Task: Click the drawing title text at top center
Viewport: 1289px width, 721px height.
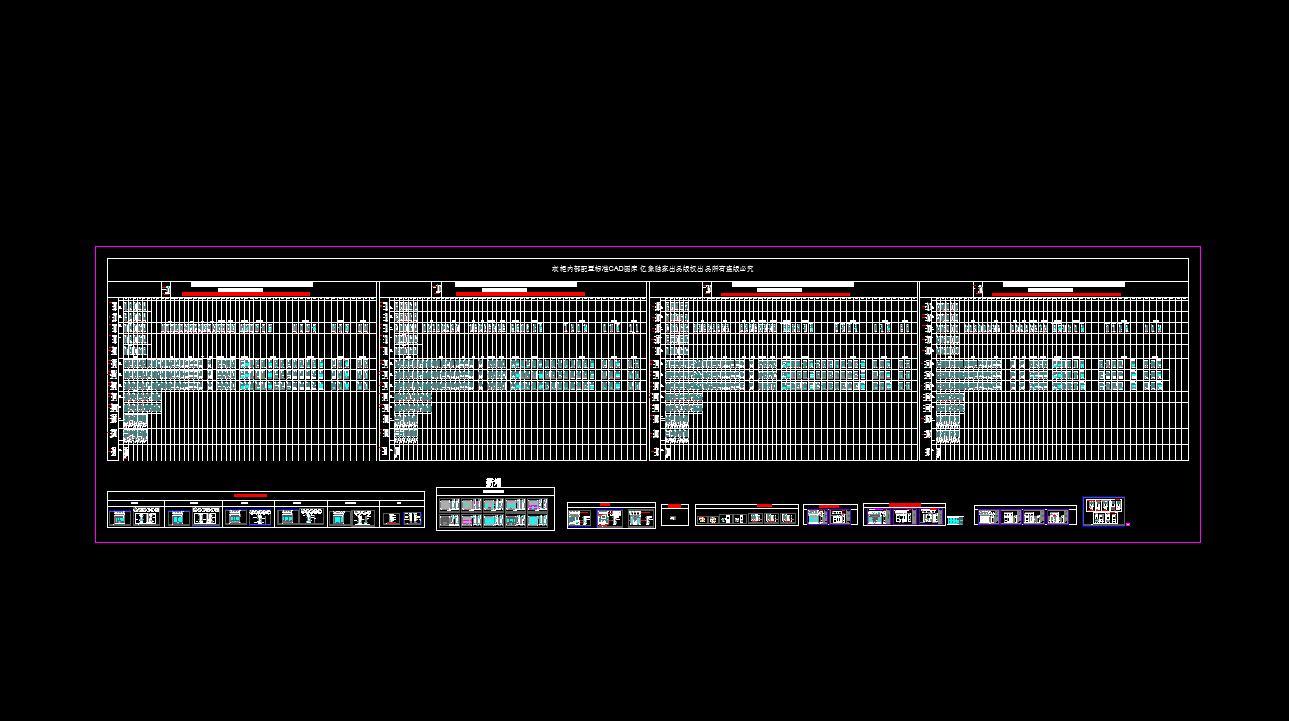Action: point(652,269)
